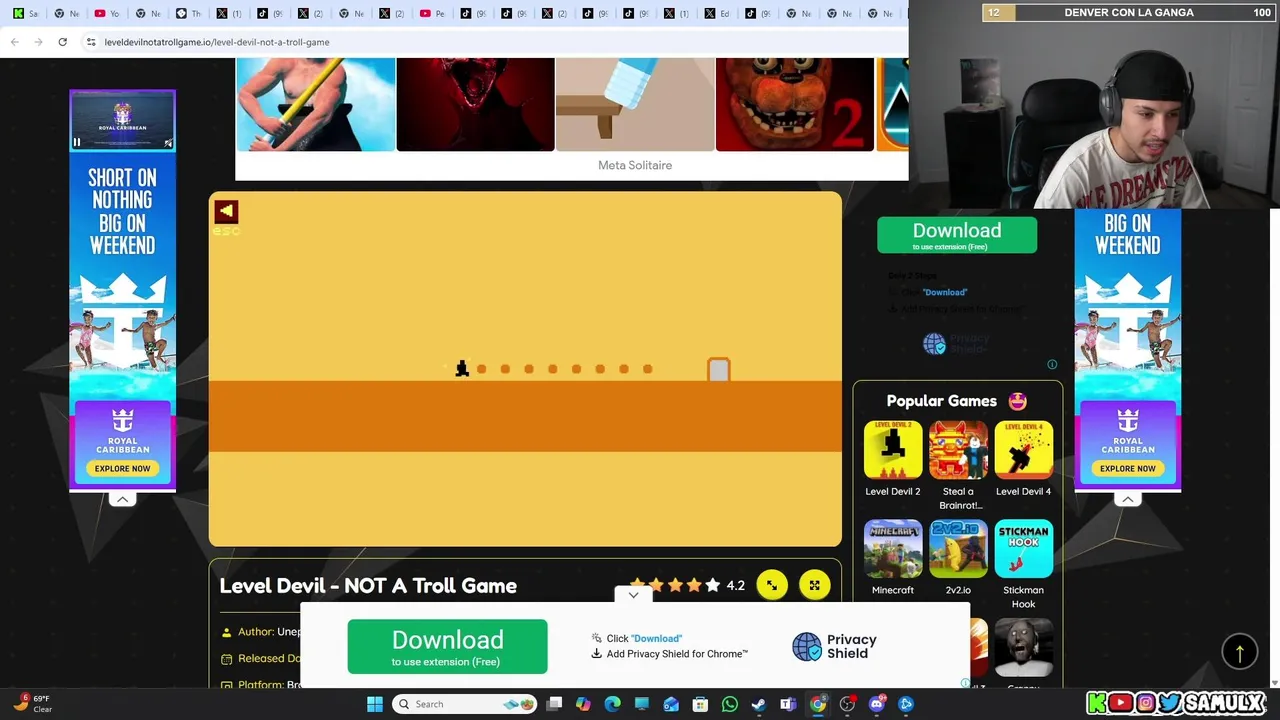1280x720 pixels.
Task: Click "Download" link in bottom banner instructions
Action: tap(657, 638)
